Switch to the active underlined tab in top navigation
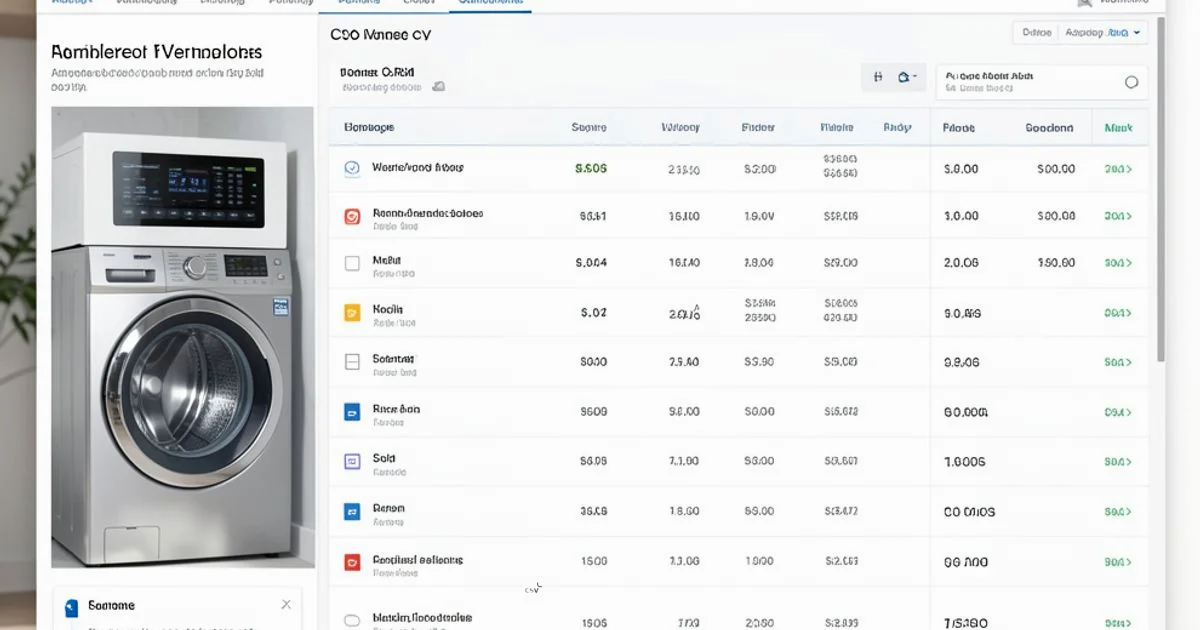1200x630 pixels. pos(490,2)
